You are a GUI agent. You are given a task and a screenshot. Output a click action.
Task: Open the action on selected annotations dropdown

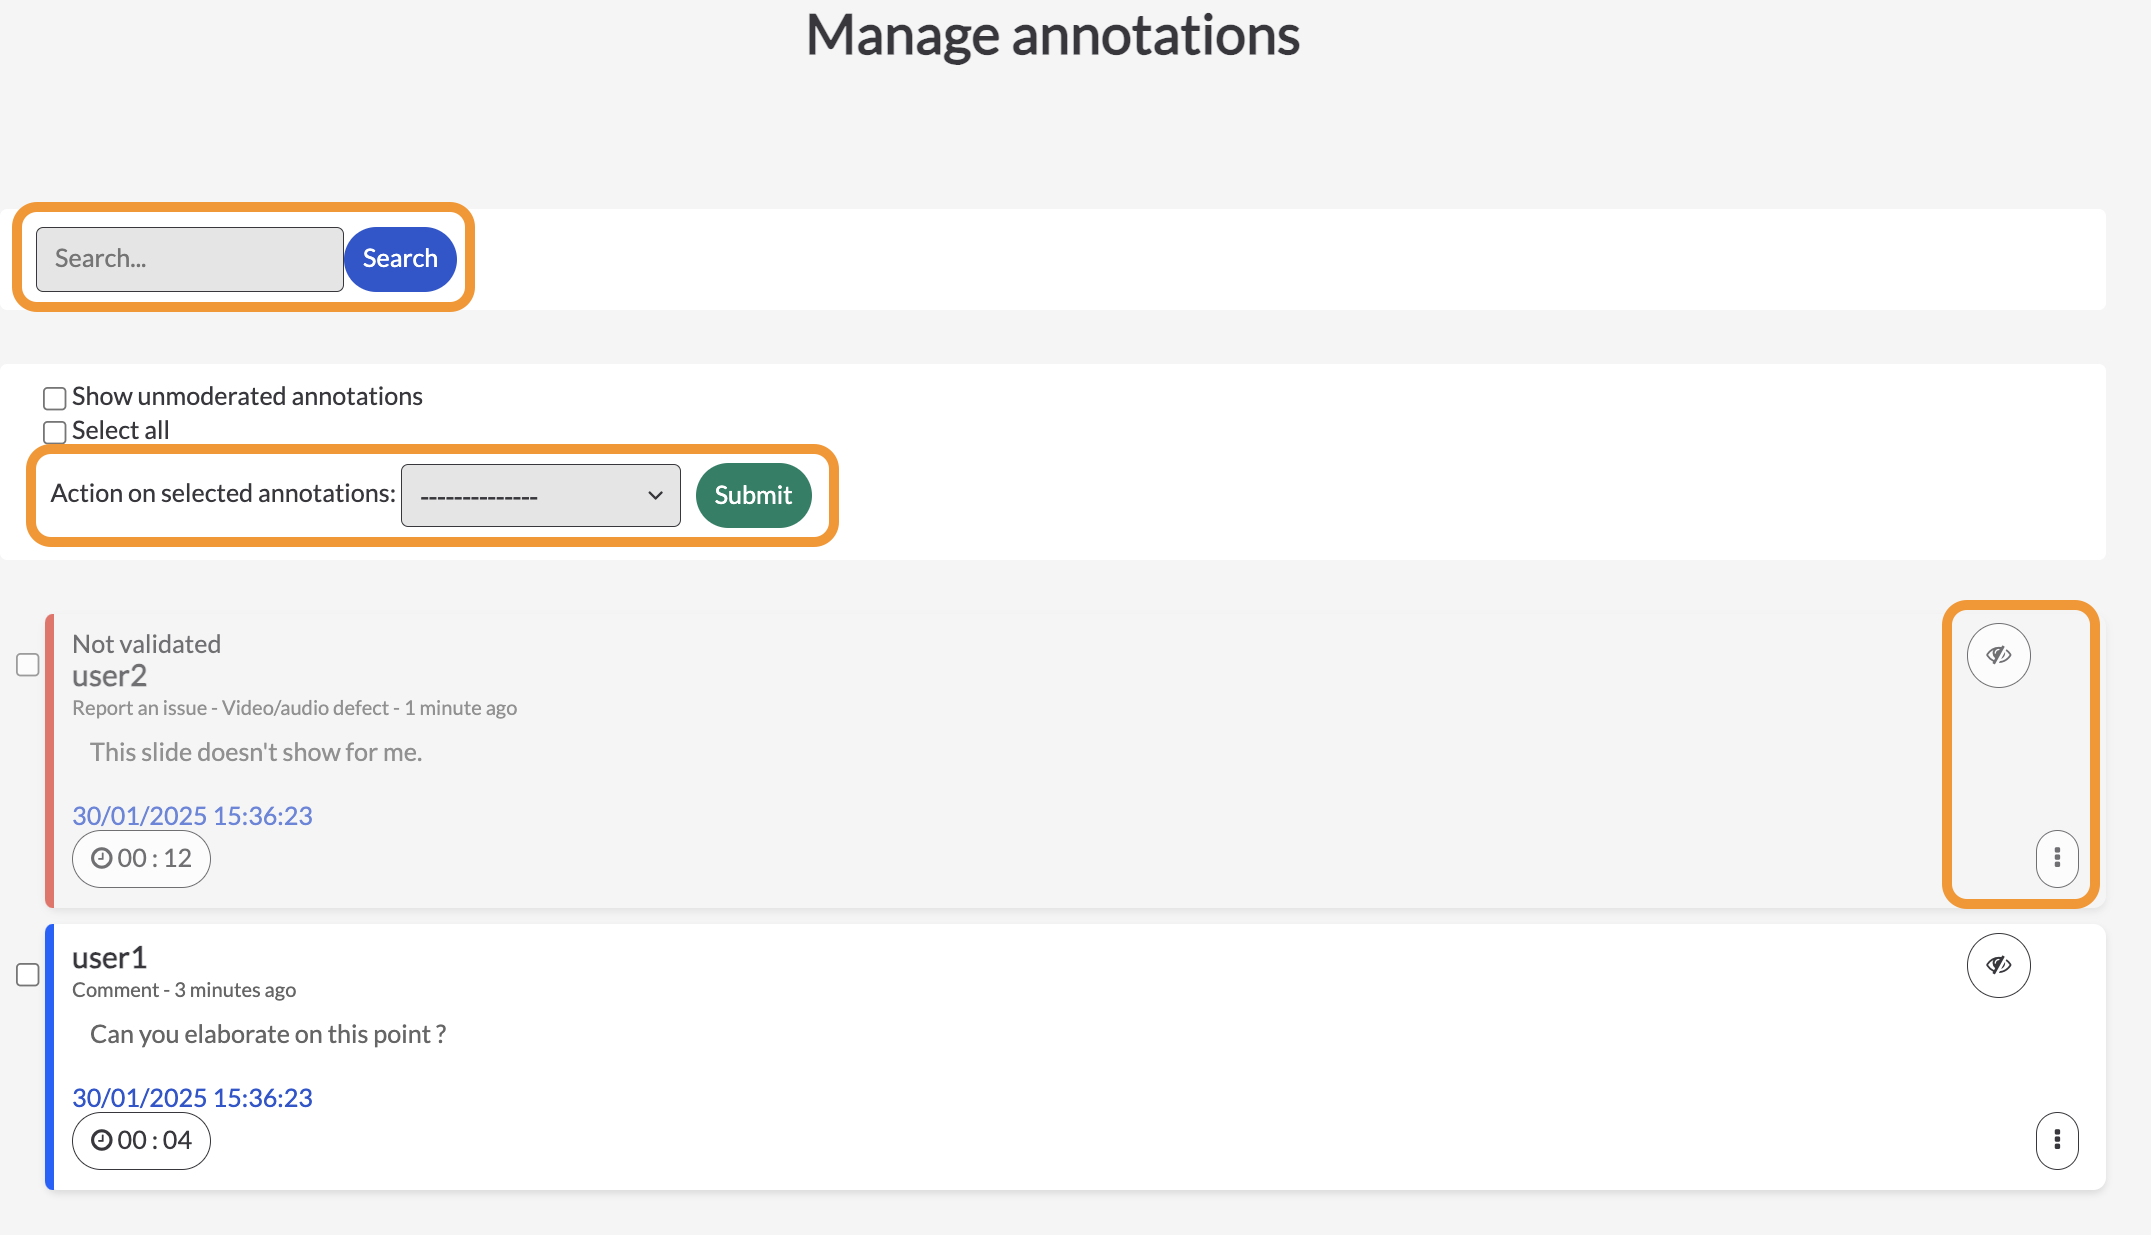(x=541, y=495)
